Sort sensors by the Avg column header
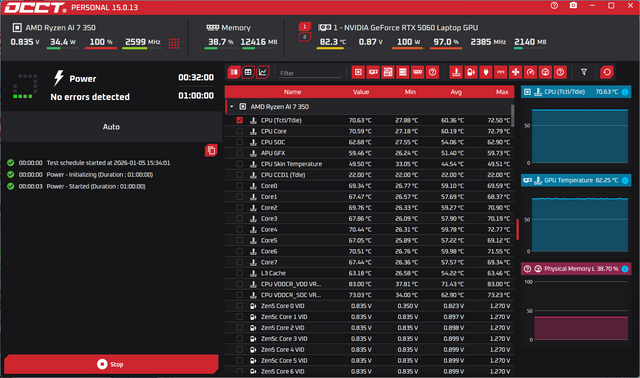Screen dimensions: 640x378 [456, 92]
